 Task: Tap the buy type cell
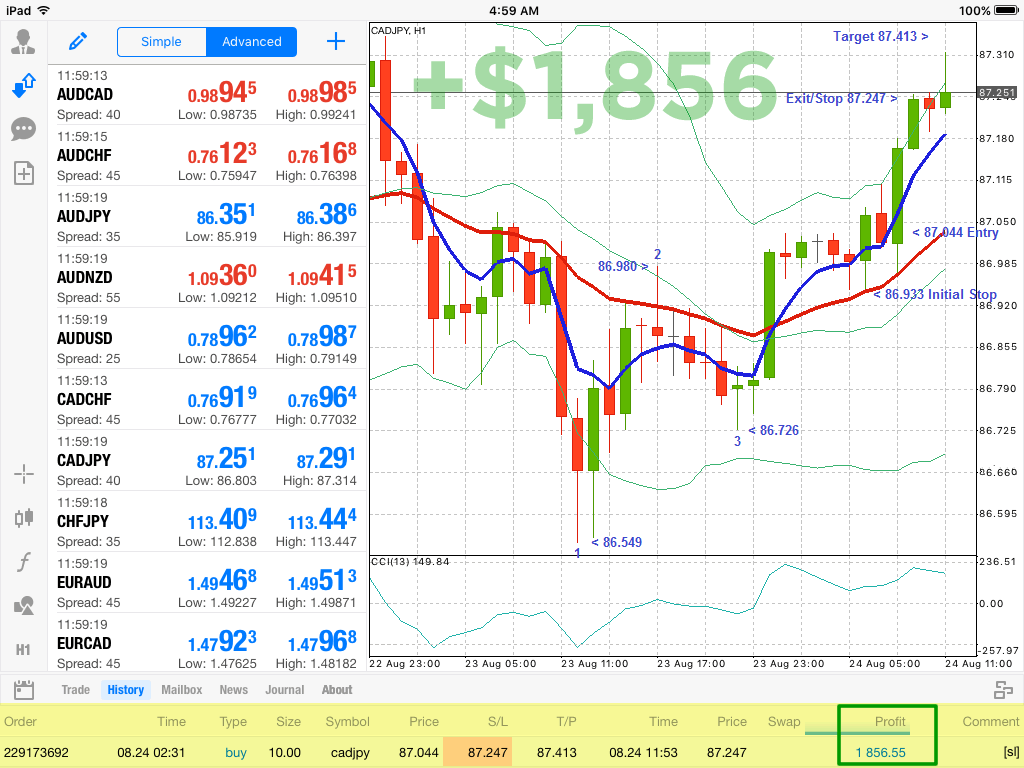coord(236,752)
